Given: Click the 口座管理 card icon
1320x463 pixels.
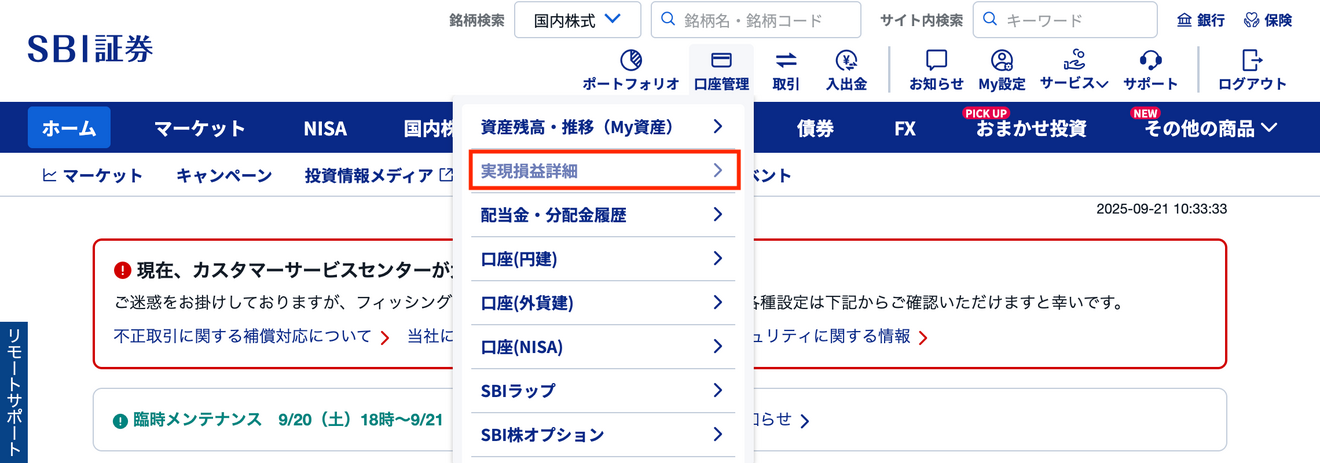Looking at the screenshot, I should pyautogui.click(x=721, y=60).
